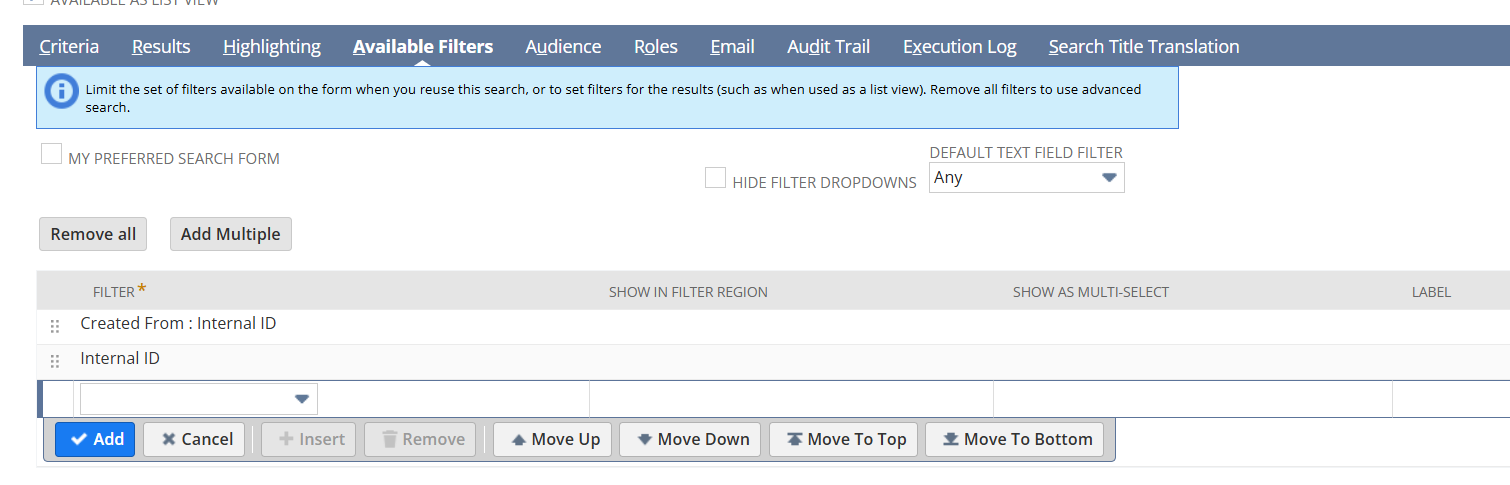Enable My Preferred Search Form checkbox
This screenshot has width=1510, height=485.
51,154
